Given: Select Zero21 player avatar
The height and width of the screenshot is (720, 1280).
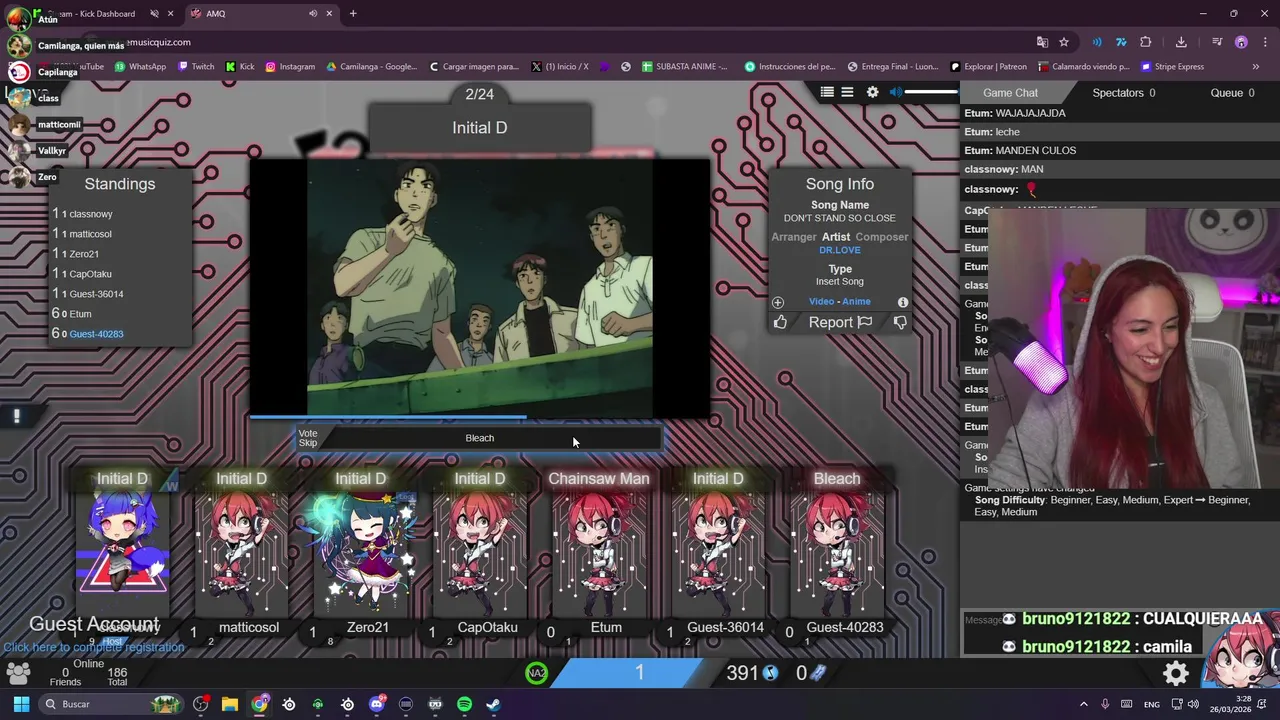Looking at the screenshot, I should click(360, 550).
